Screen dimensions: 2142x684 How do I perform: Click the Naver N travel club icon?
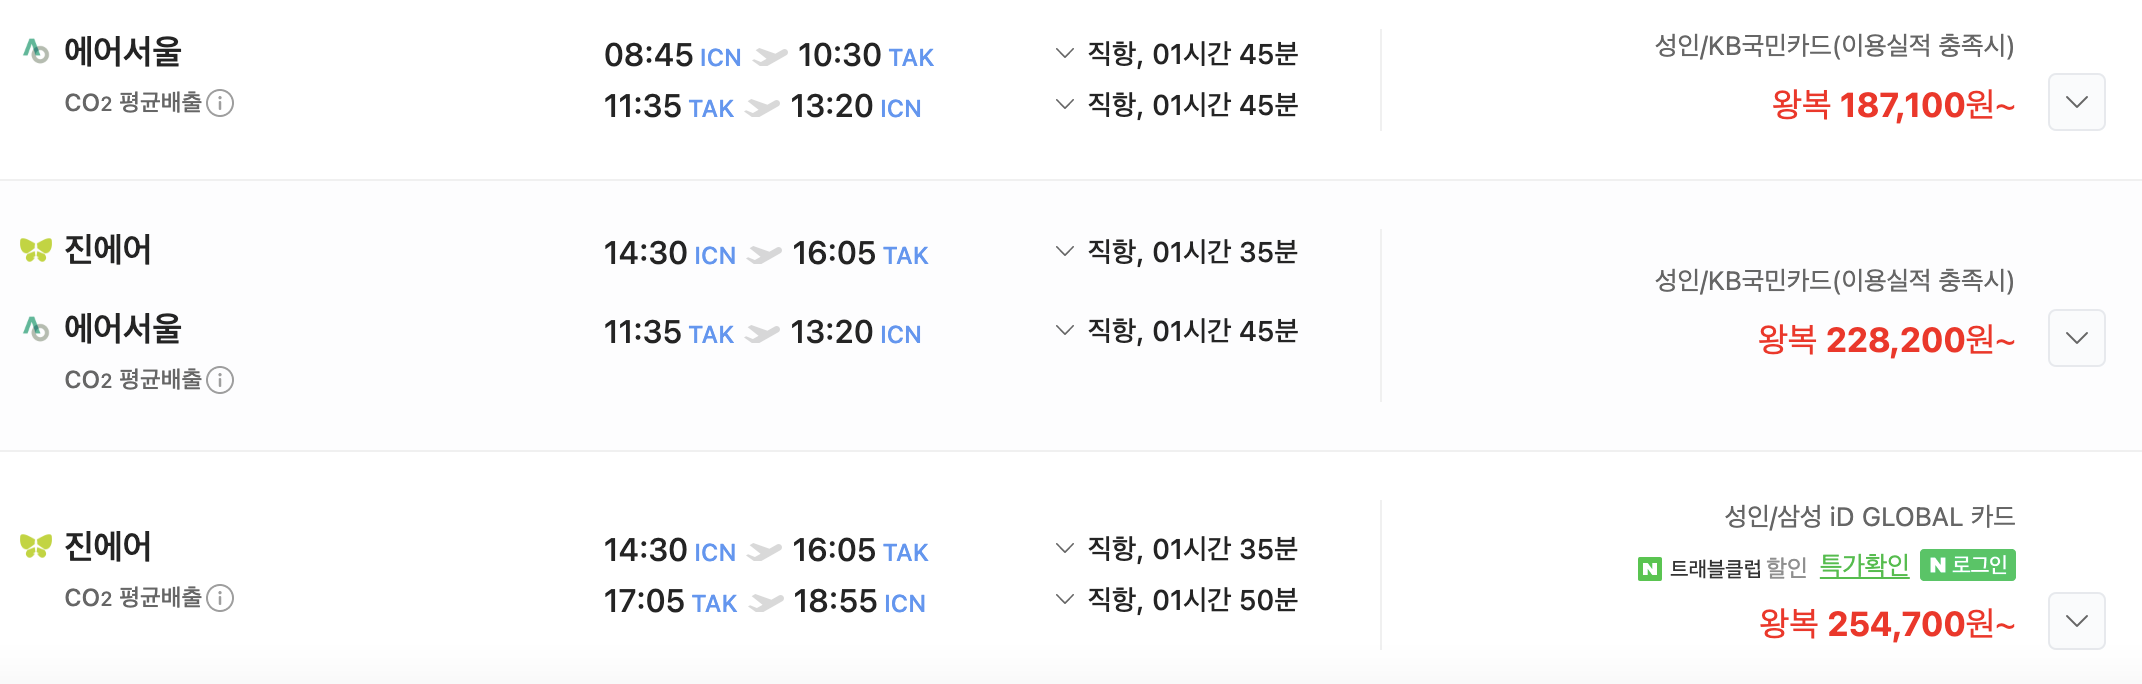point(1650,569)
